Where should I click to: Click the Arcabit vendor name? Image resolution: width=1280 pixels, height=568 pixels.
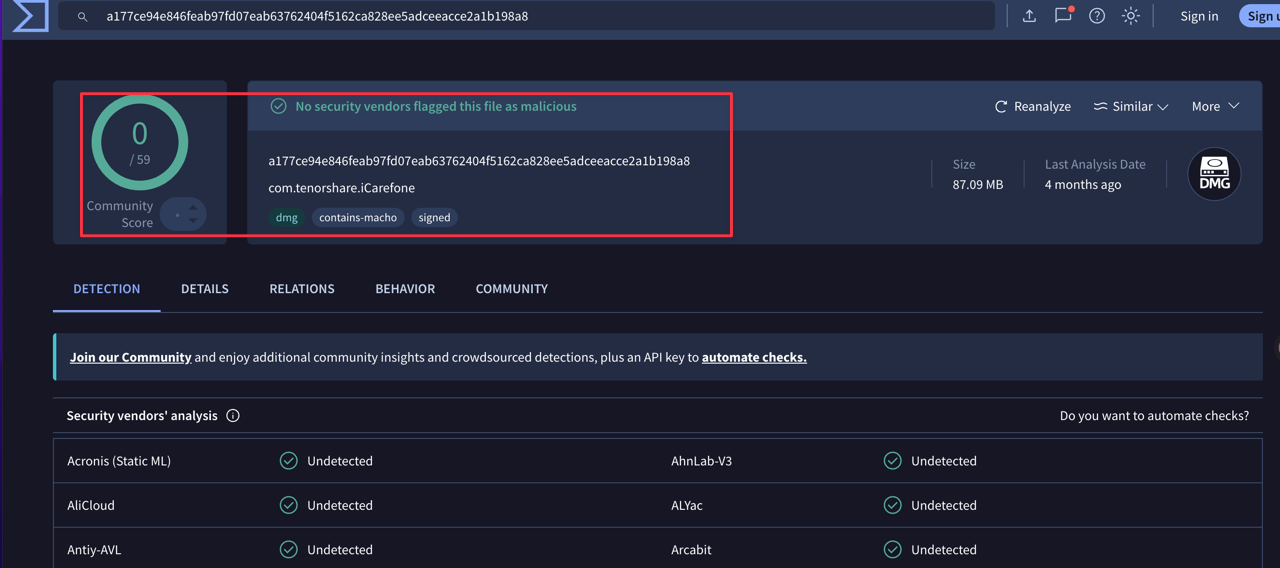(x=692, y=550)
